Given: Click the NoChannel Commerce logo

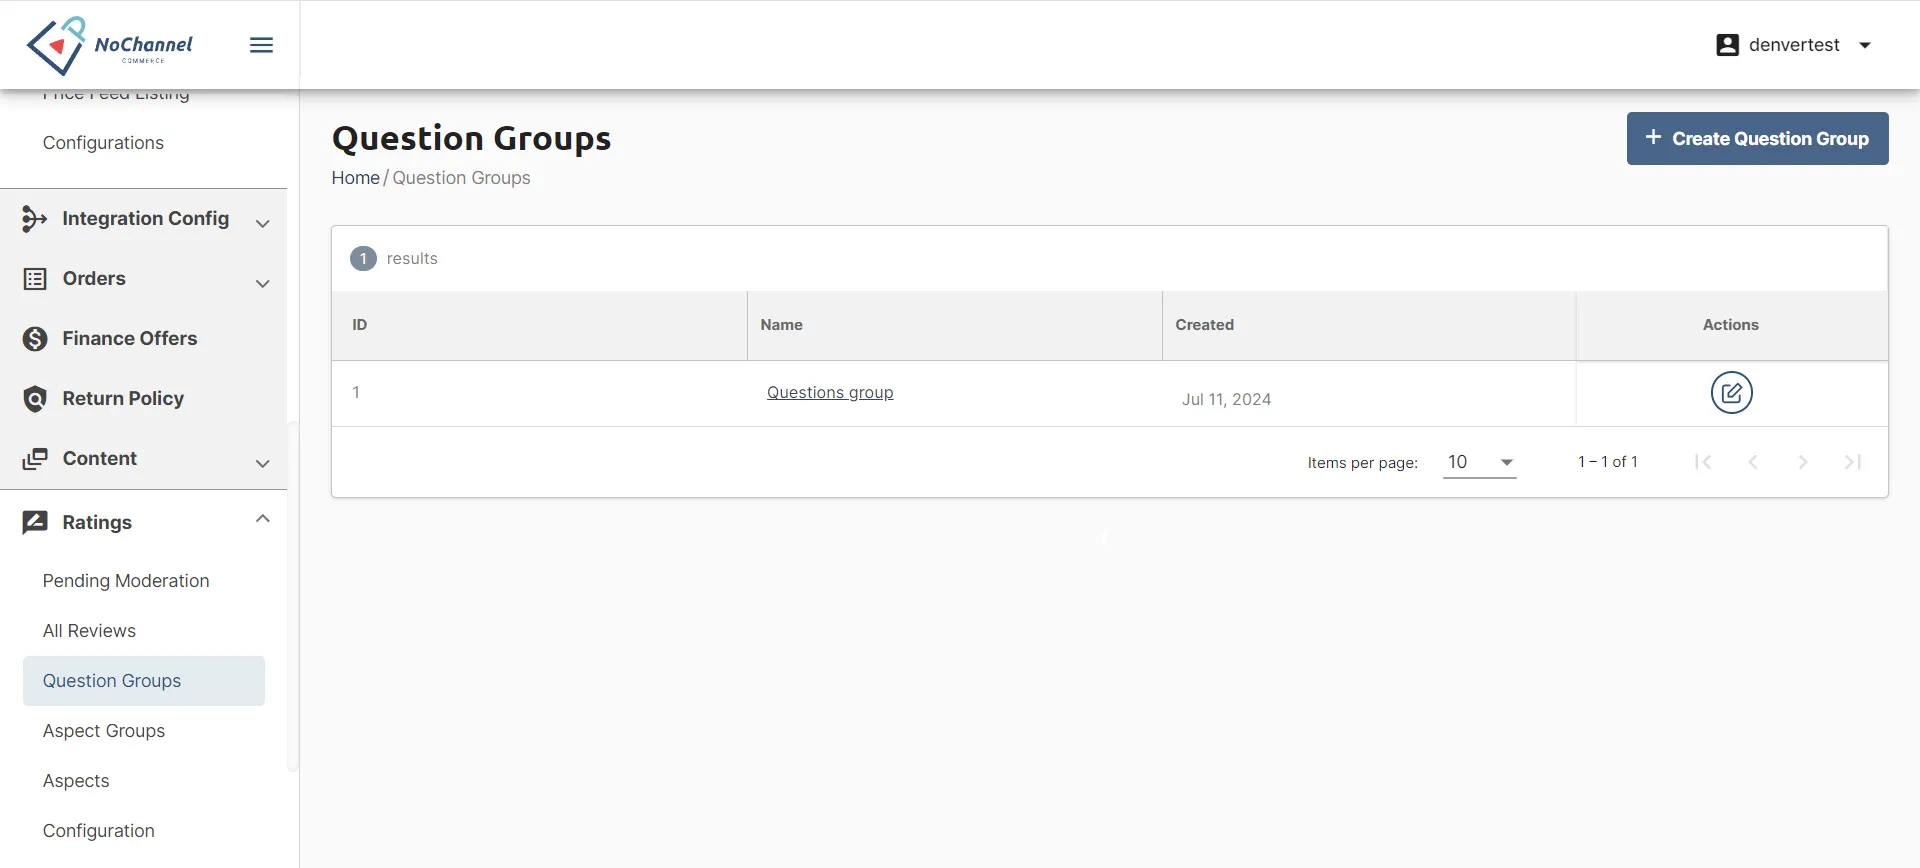Looking at the screenshot, I should (109, 45).
